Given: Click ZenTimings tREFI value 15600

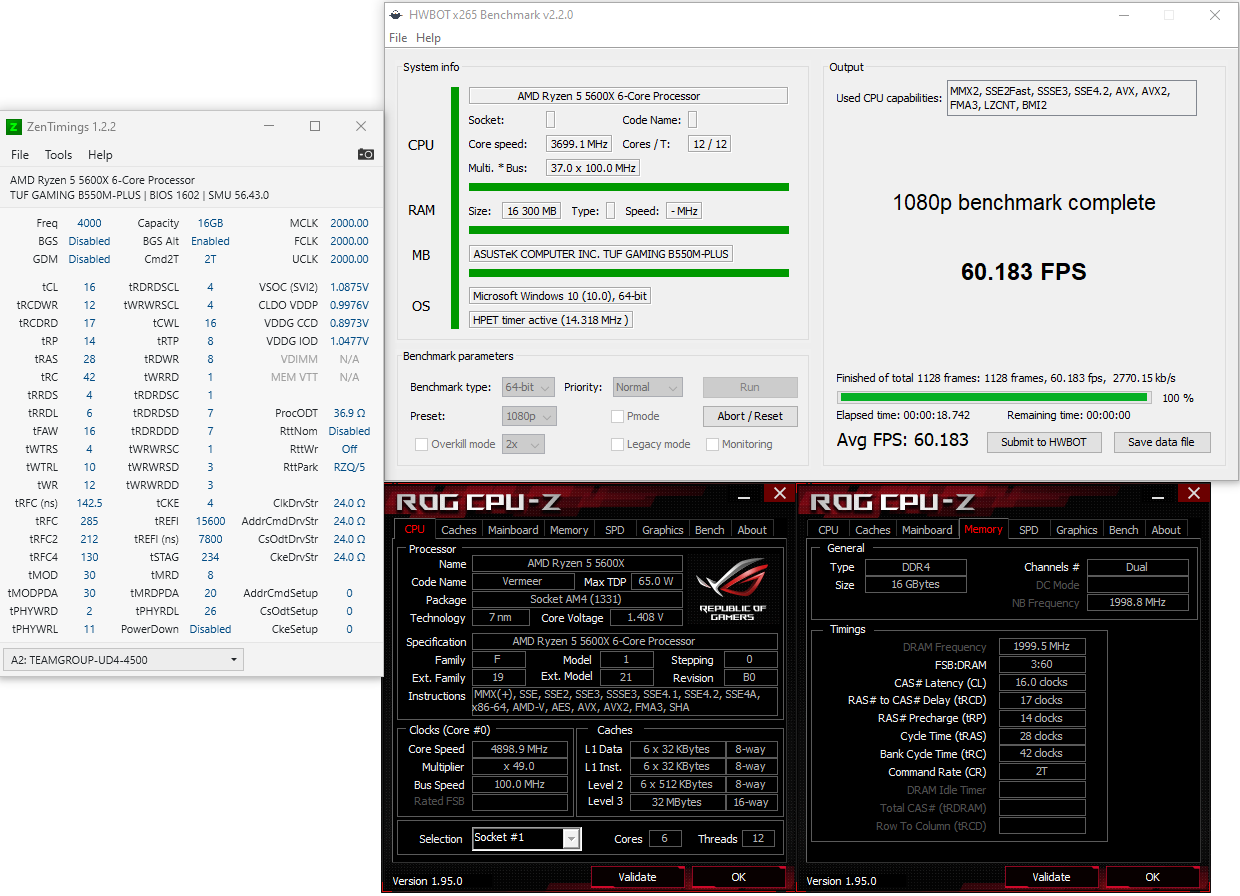Looking at the screenshot, I should [210, 521].
